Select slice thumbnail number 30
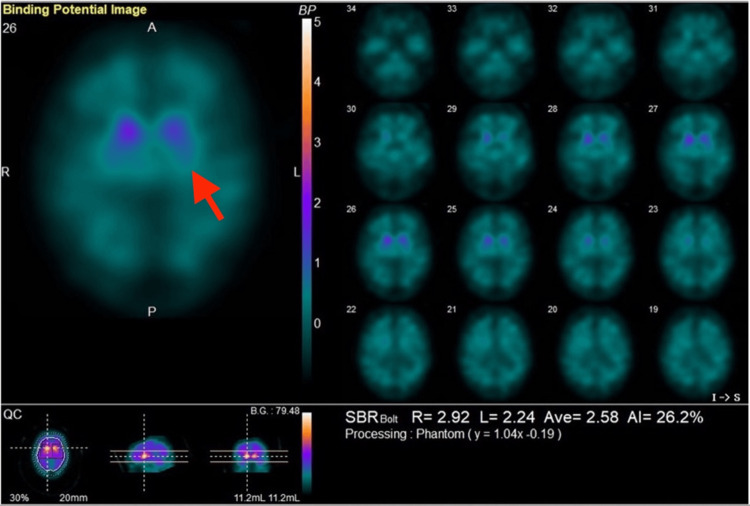The image size is (750, 506). point(395,152)
